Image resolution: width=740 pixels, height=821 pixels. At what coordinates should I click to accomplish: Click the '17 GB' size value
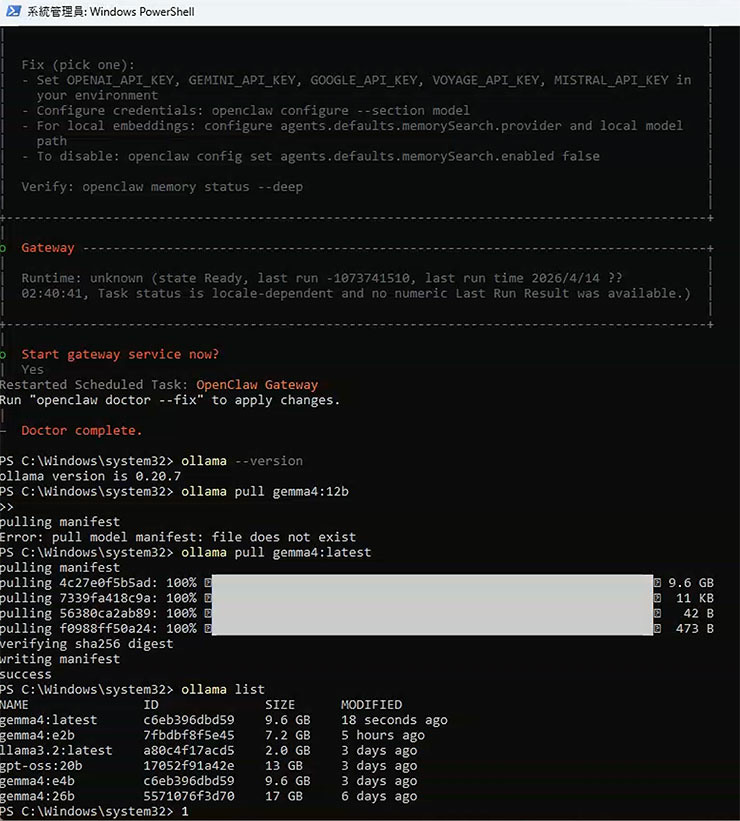[x=284, y=796]
